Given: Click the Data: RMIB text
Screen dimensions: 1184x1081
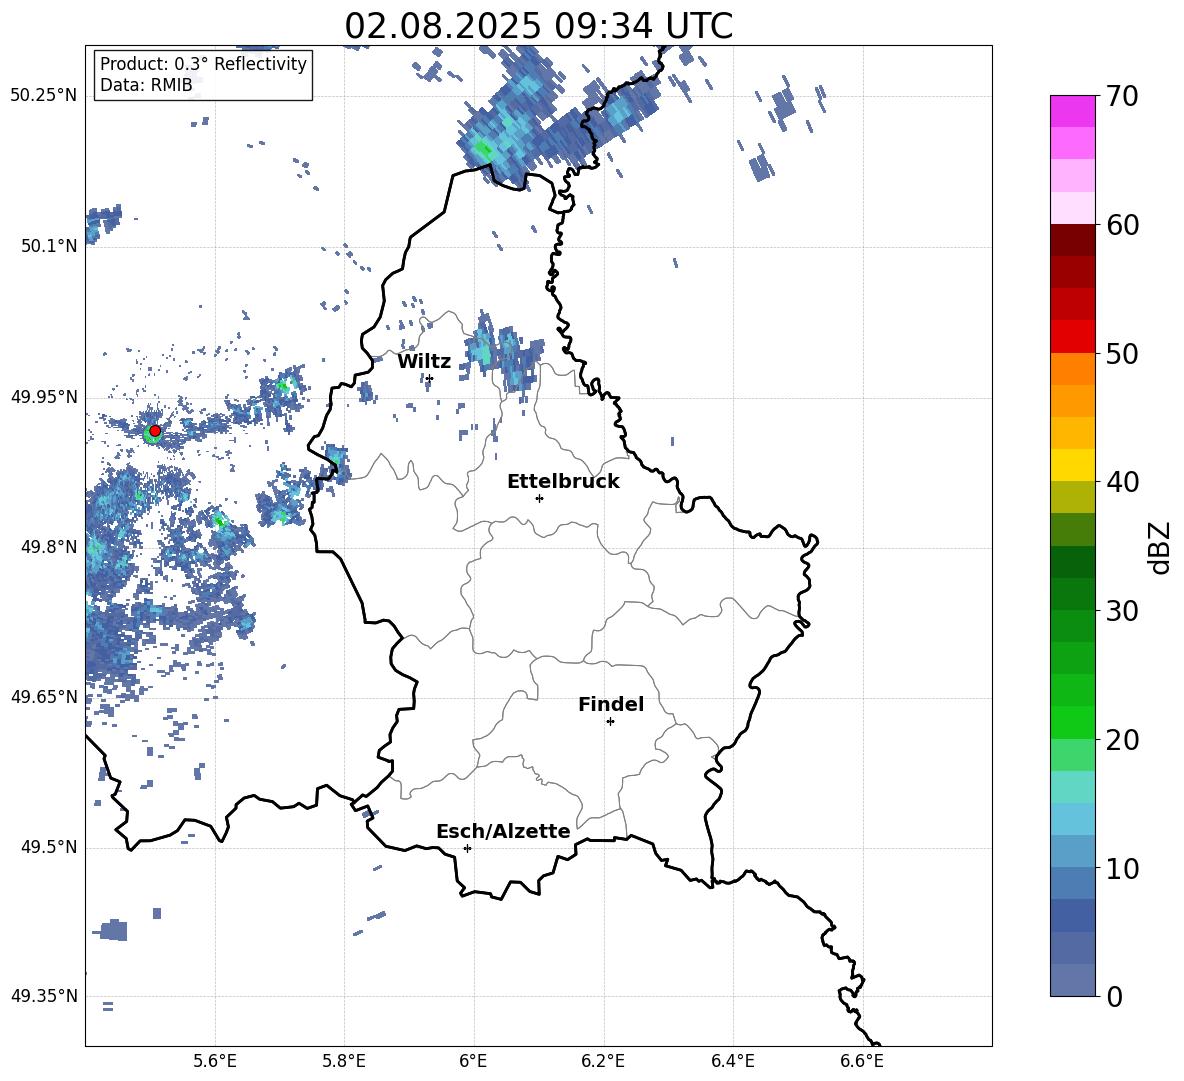Looking at the screenshot, I should pyautogui.click(x=146, y=85).
